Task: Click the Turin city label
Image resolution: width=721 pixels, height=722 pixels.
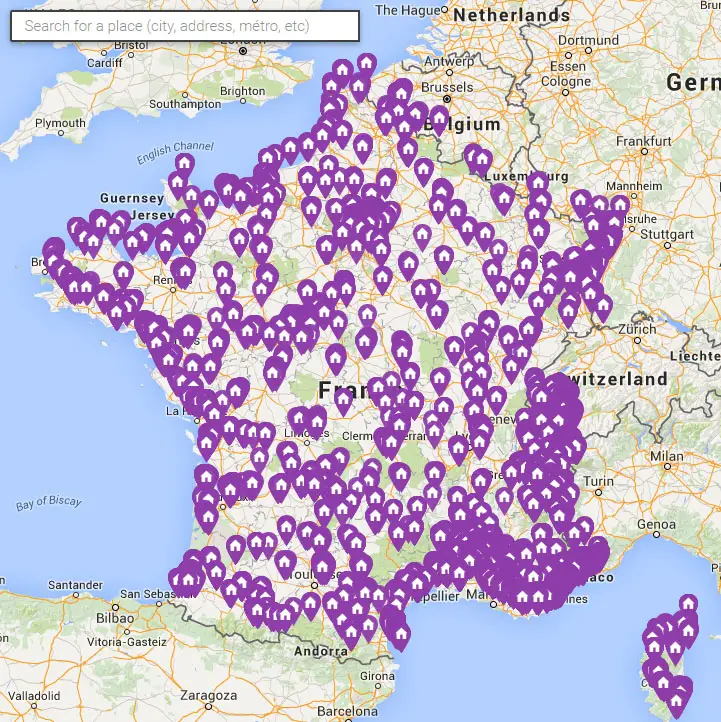Action: pos(598,482)
